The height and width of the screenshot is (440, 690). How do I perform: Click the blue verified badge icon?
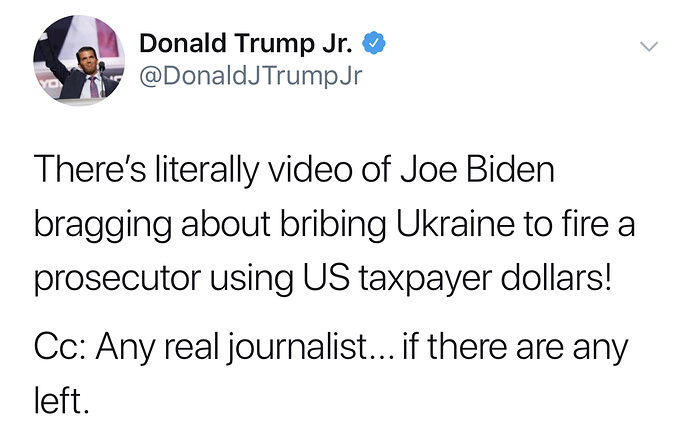coord(375,45)
